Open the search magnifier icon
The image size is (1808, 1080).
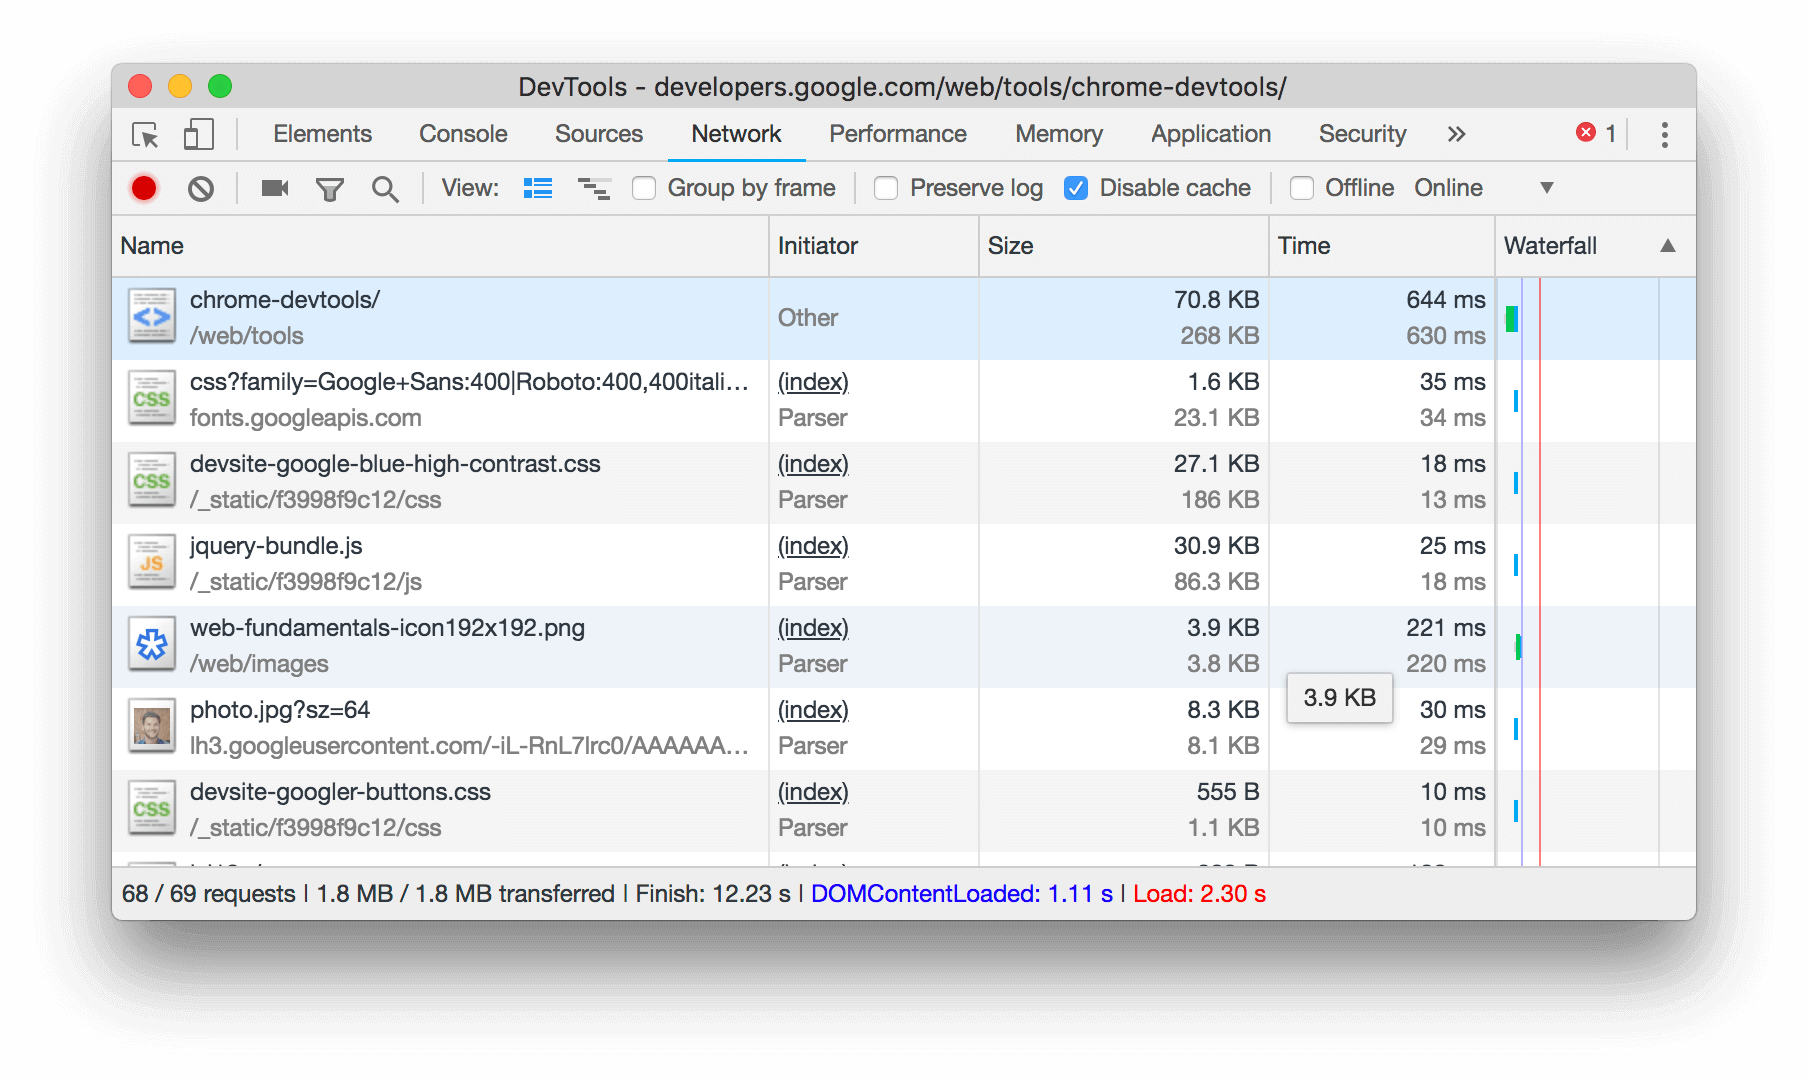pyautogui.click(x=385, y=189)
